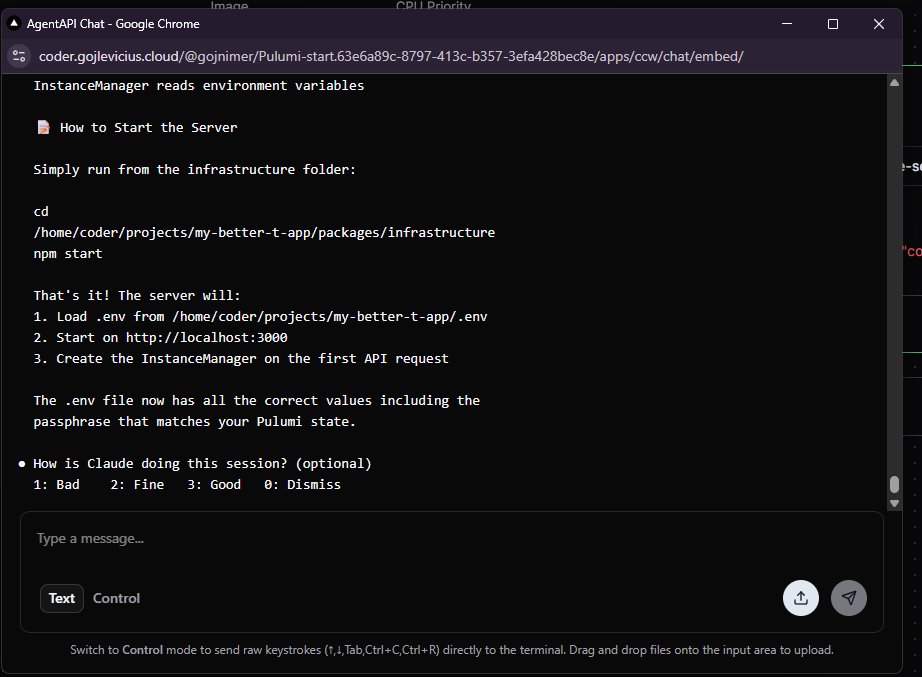Maximize the AgentAPI Chat window
Image resolution: width=922 pixels, height=677 pixels.
[x=833, y=24]
